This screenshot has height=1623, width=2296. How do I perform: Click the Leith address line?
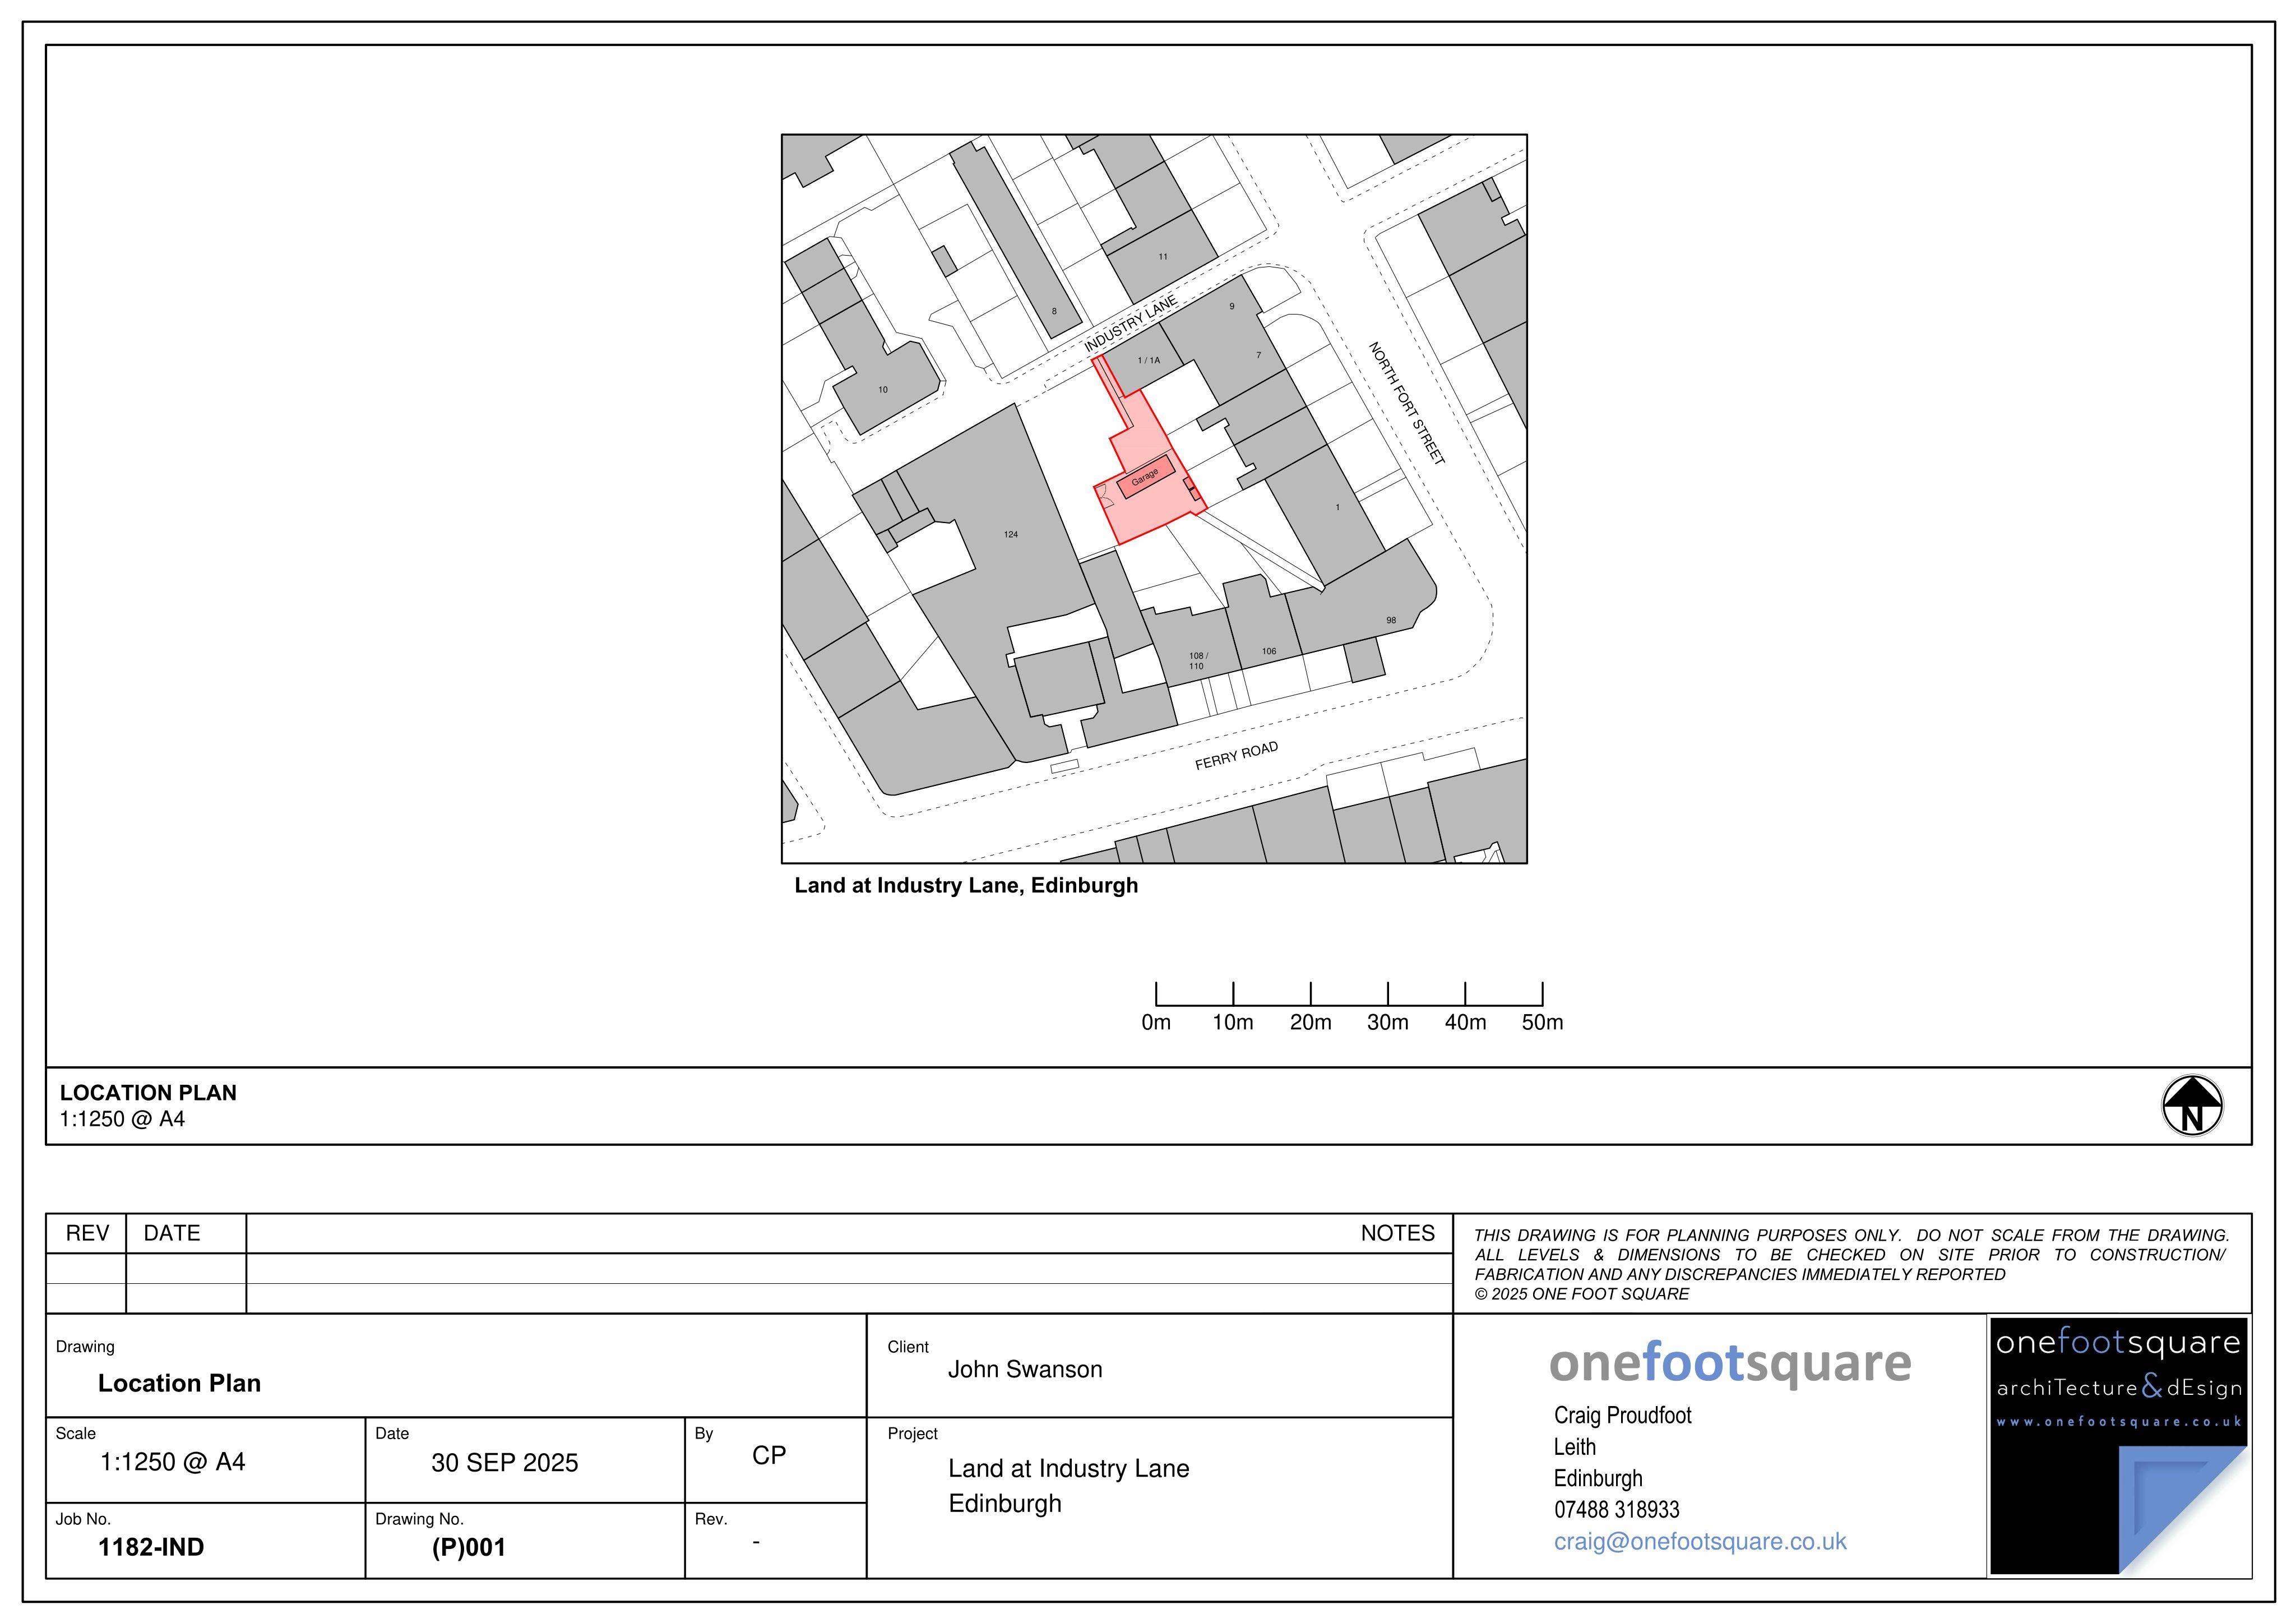[x=1574, y=1448]
